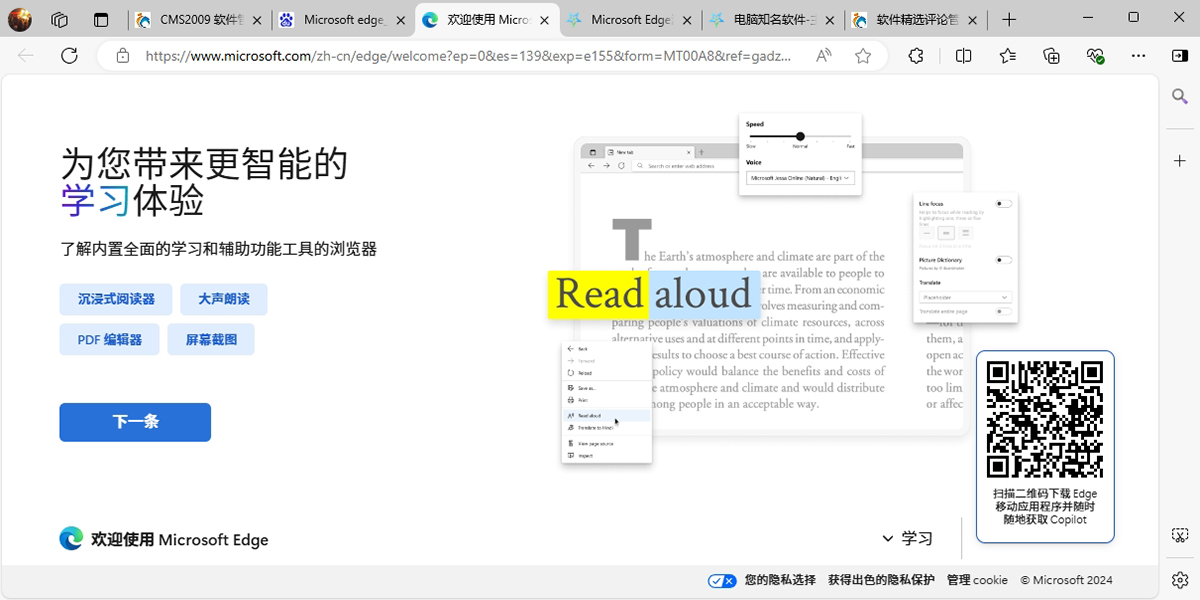Click the 屏幕截图 button
1200x600 pixels.
click(211, 339)
